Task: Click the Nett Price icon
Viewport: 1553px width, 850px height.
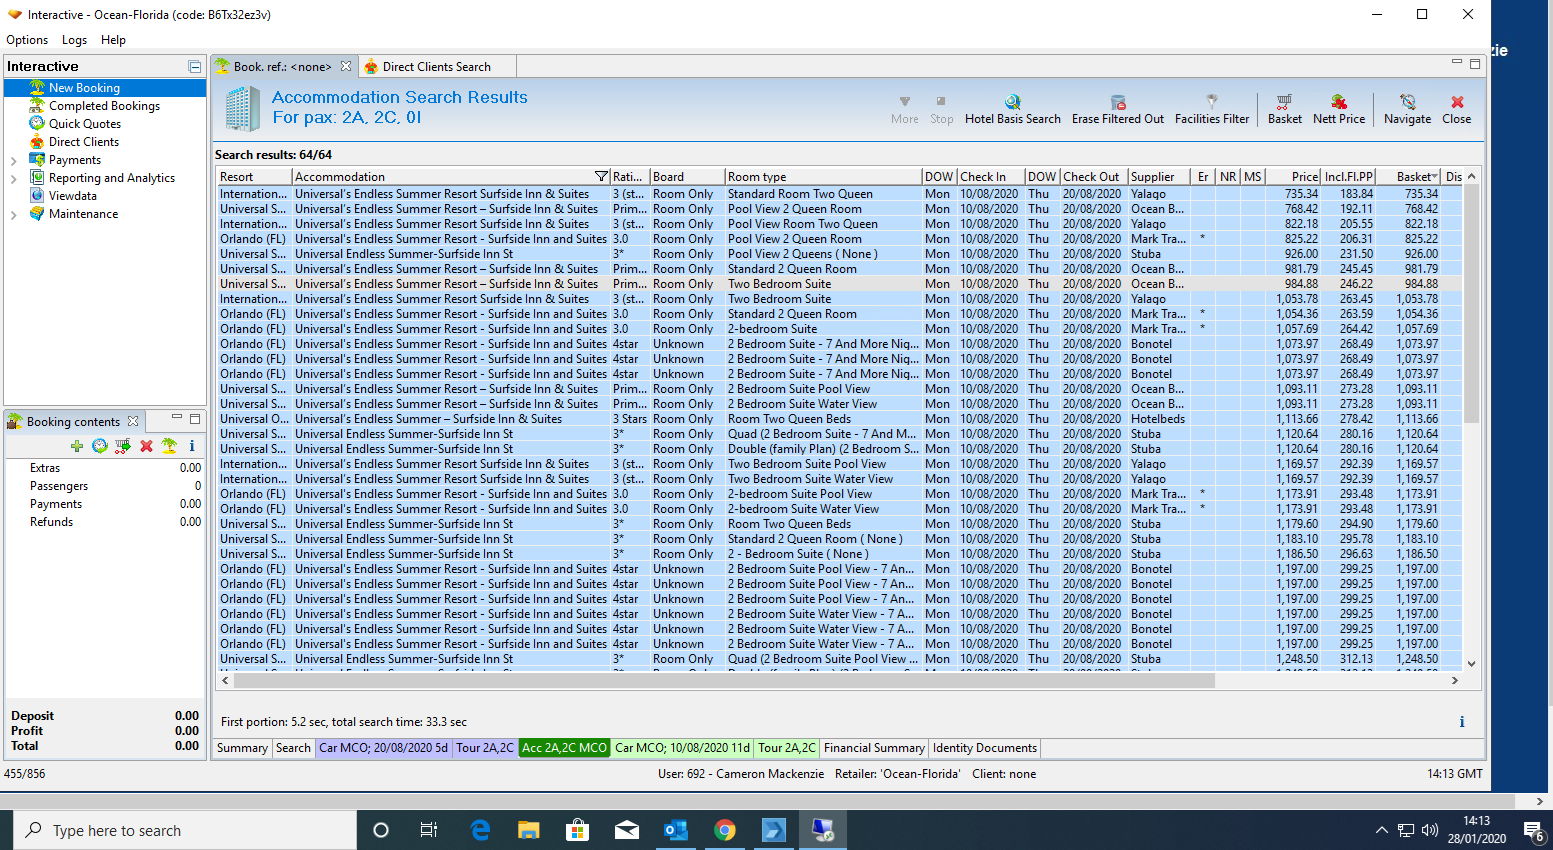Action: click(1338, 102)
